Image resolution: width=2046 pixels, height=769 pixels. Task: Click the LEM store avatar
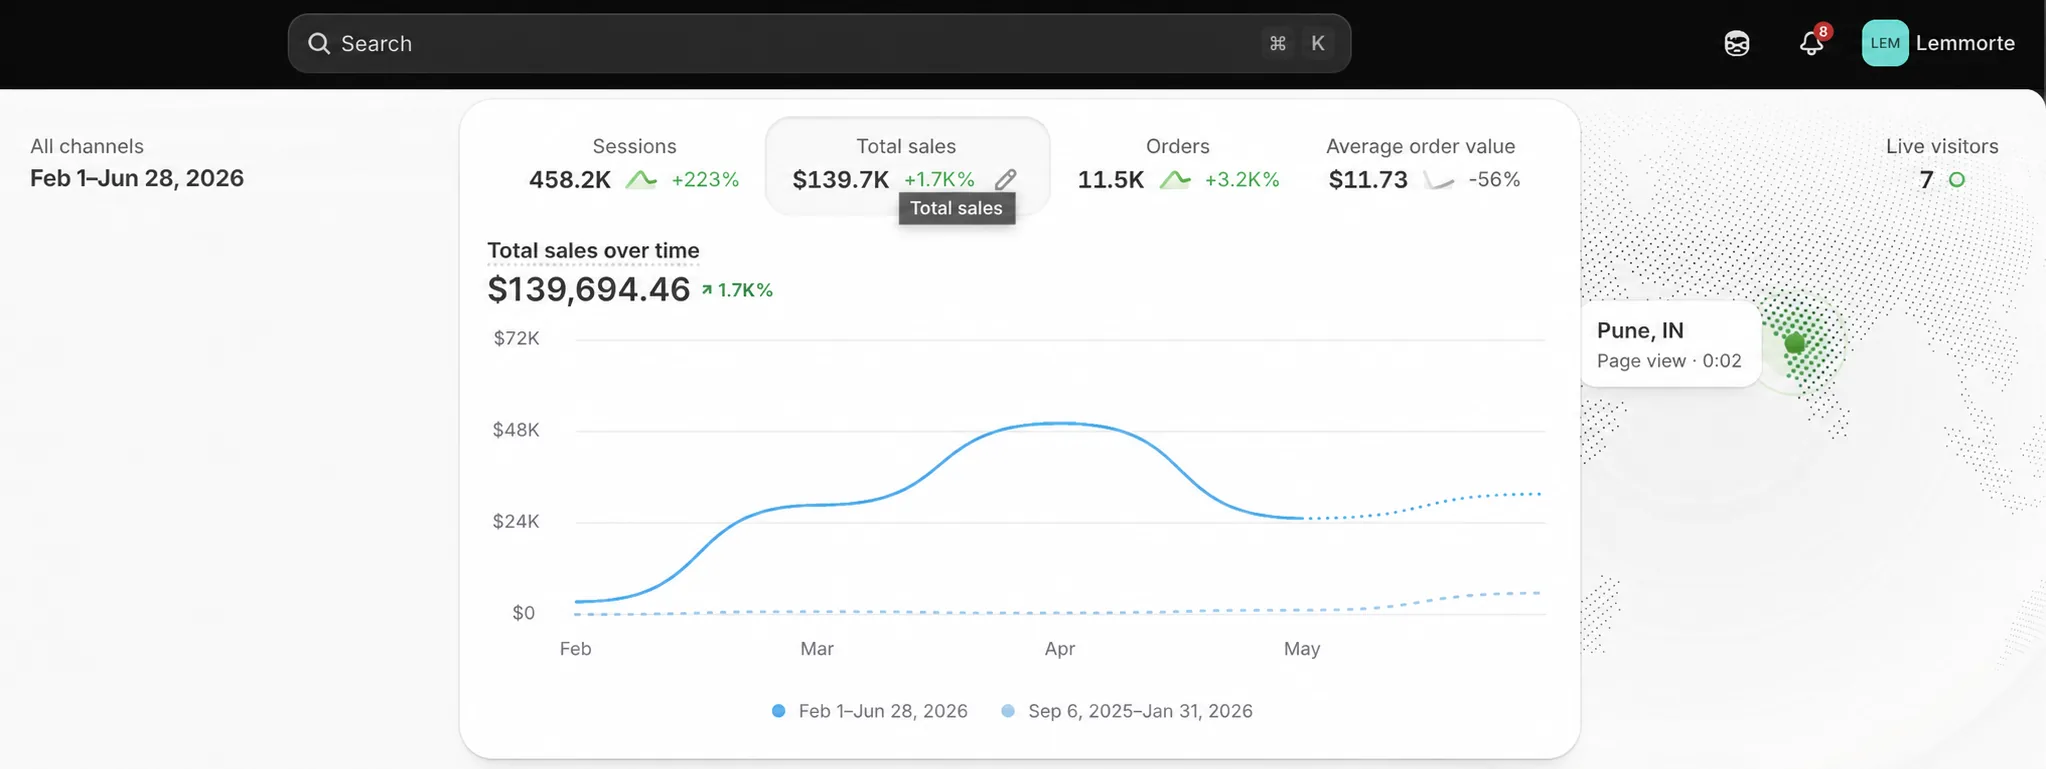click(1885, 43)
